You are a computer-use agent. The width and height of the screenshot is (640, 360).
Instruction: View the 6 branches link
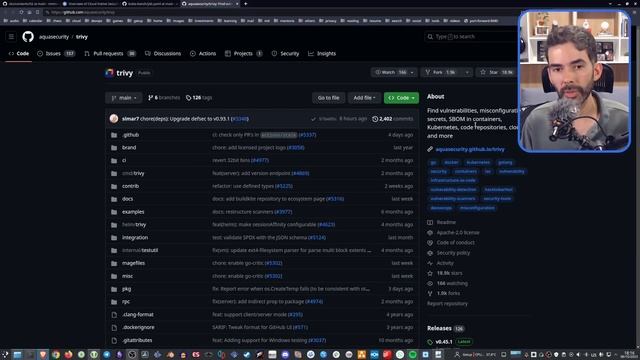pyautogui.click(x=164, y=98)
